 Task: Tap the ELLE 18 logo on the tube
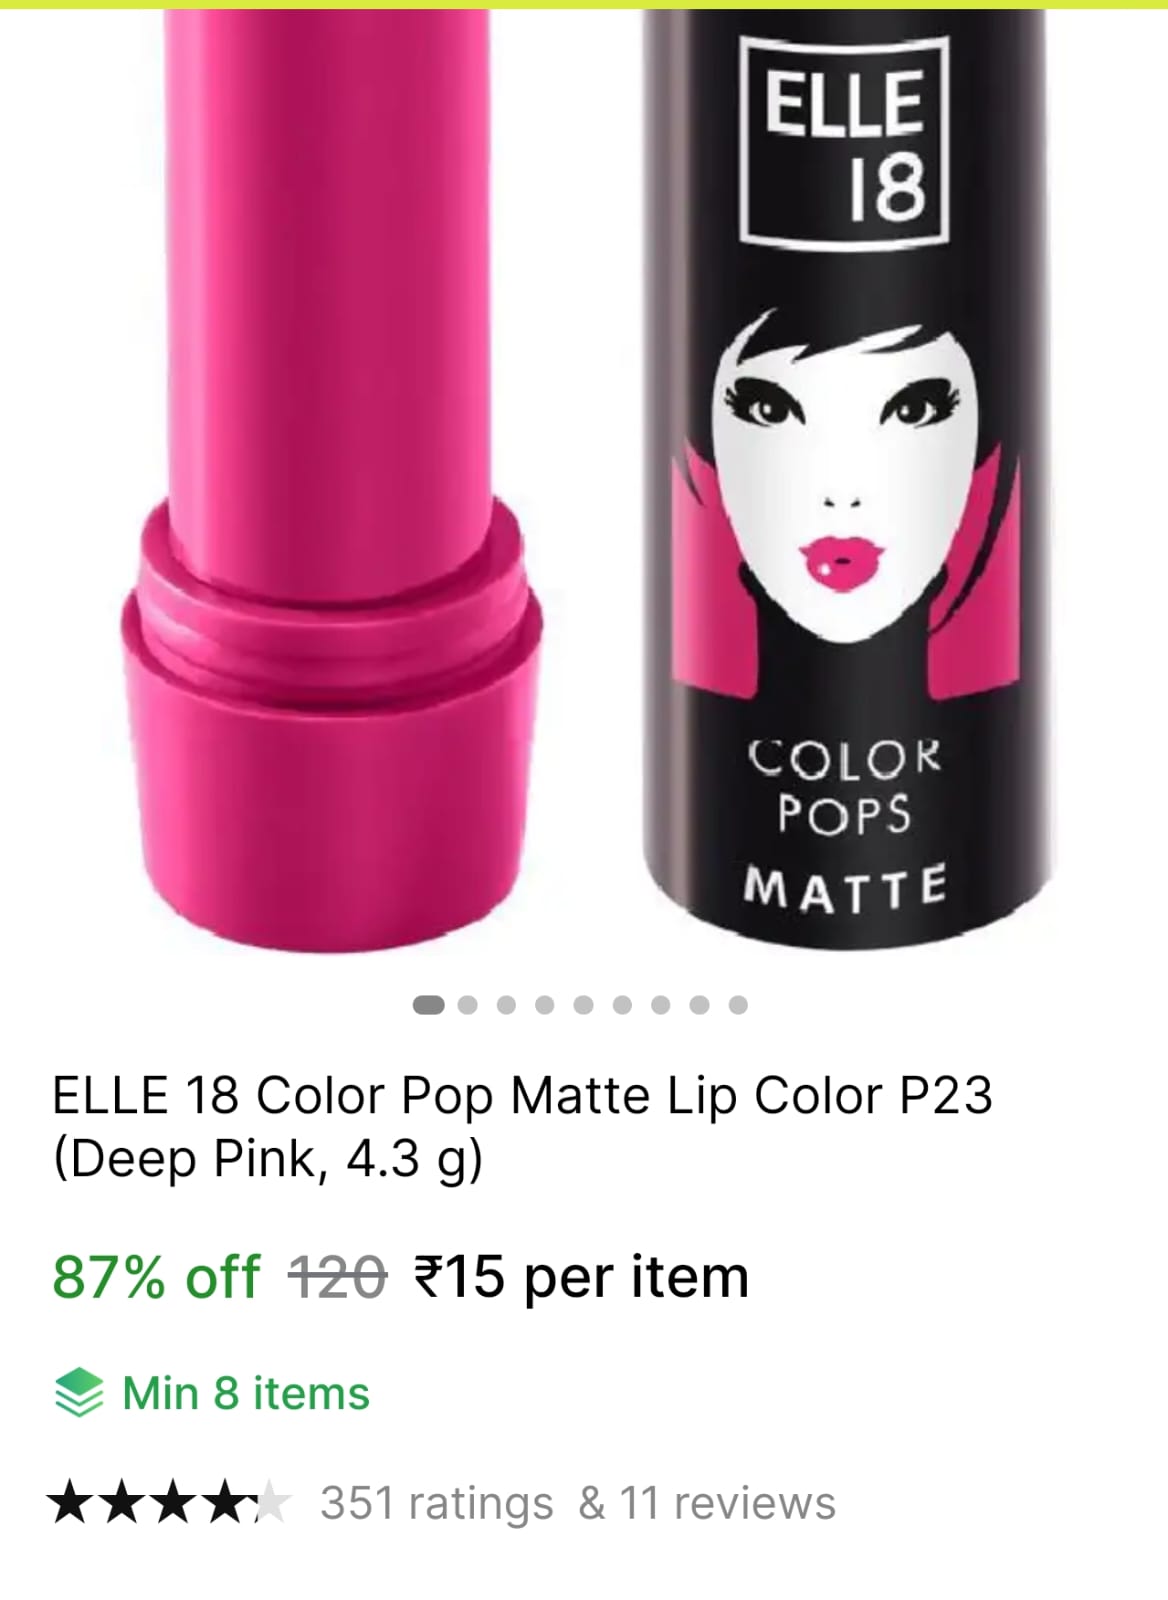844,142
